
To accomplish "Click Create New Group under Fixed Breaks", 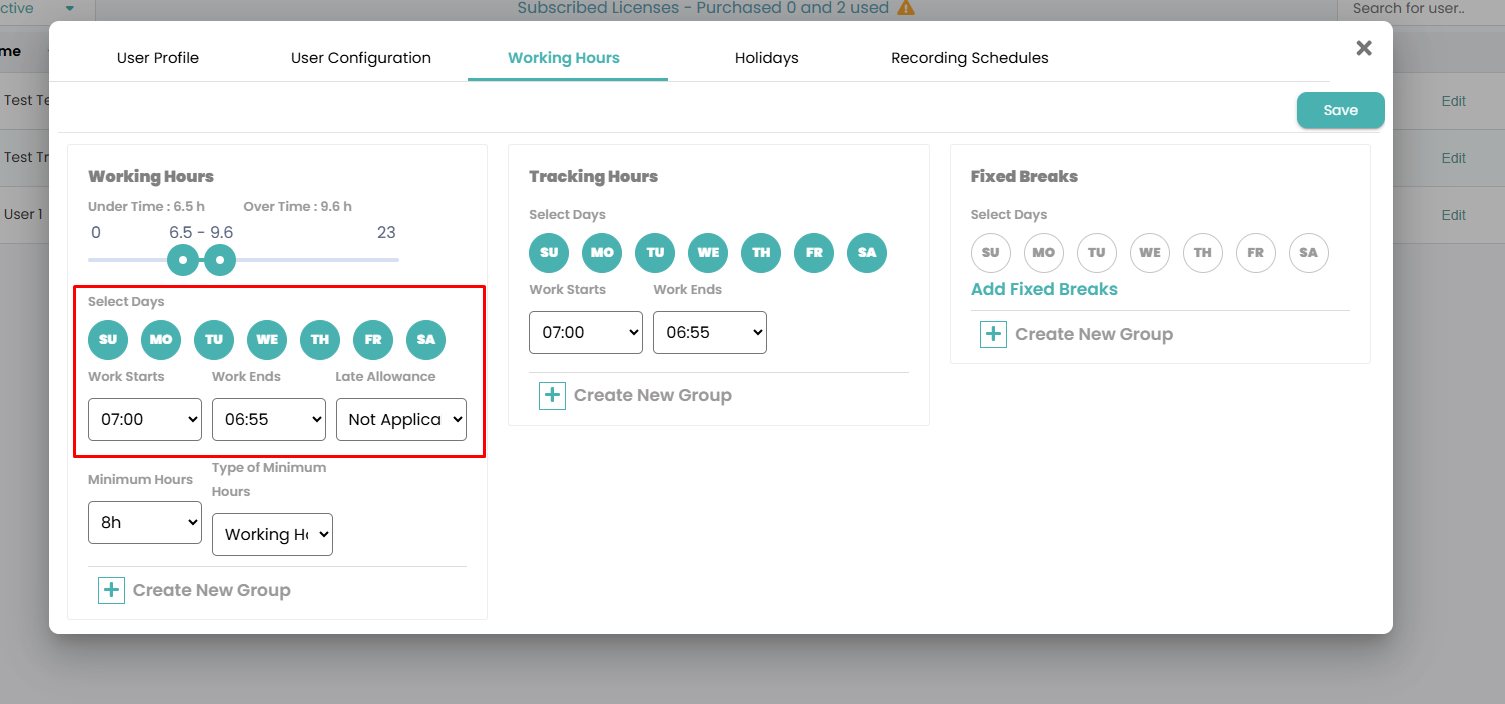I will point(1094,334).
